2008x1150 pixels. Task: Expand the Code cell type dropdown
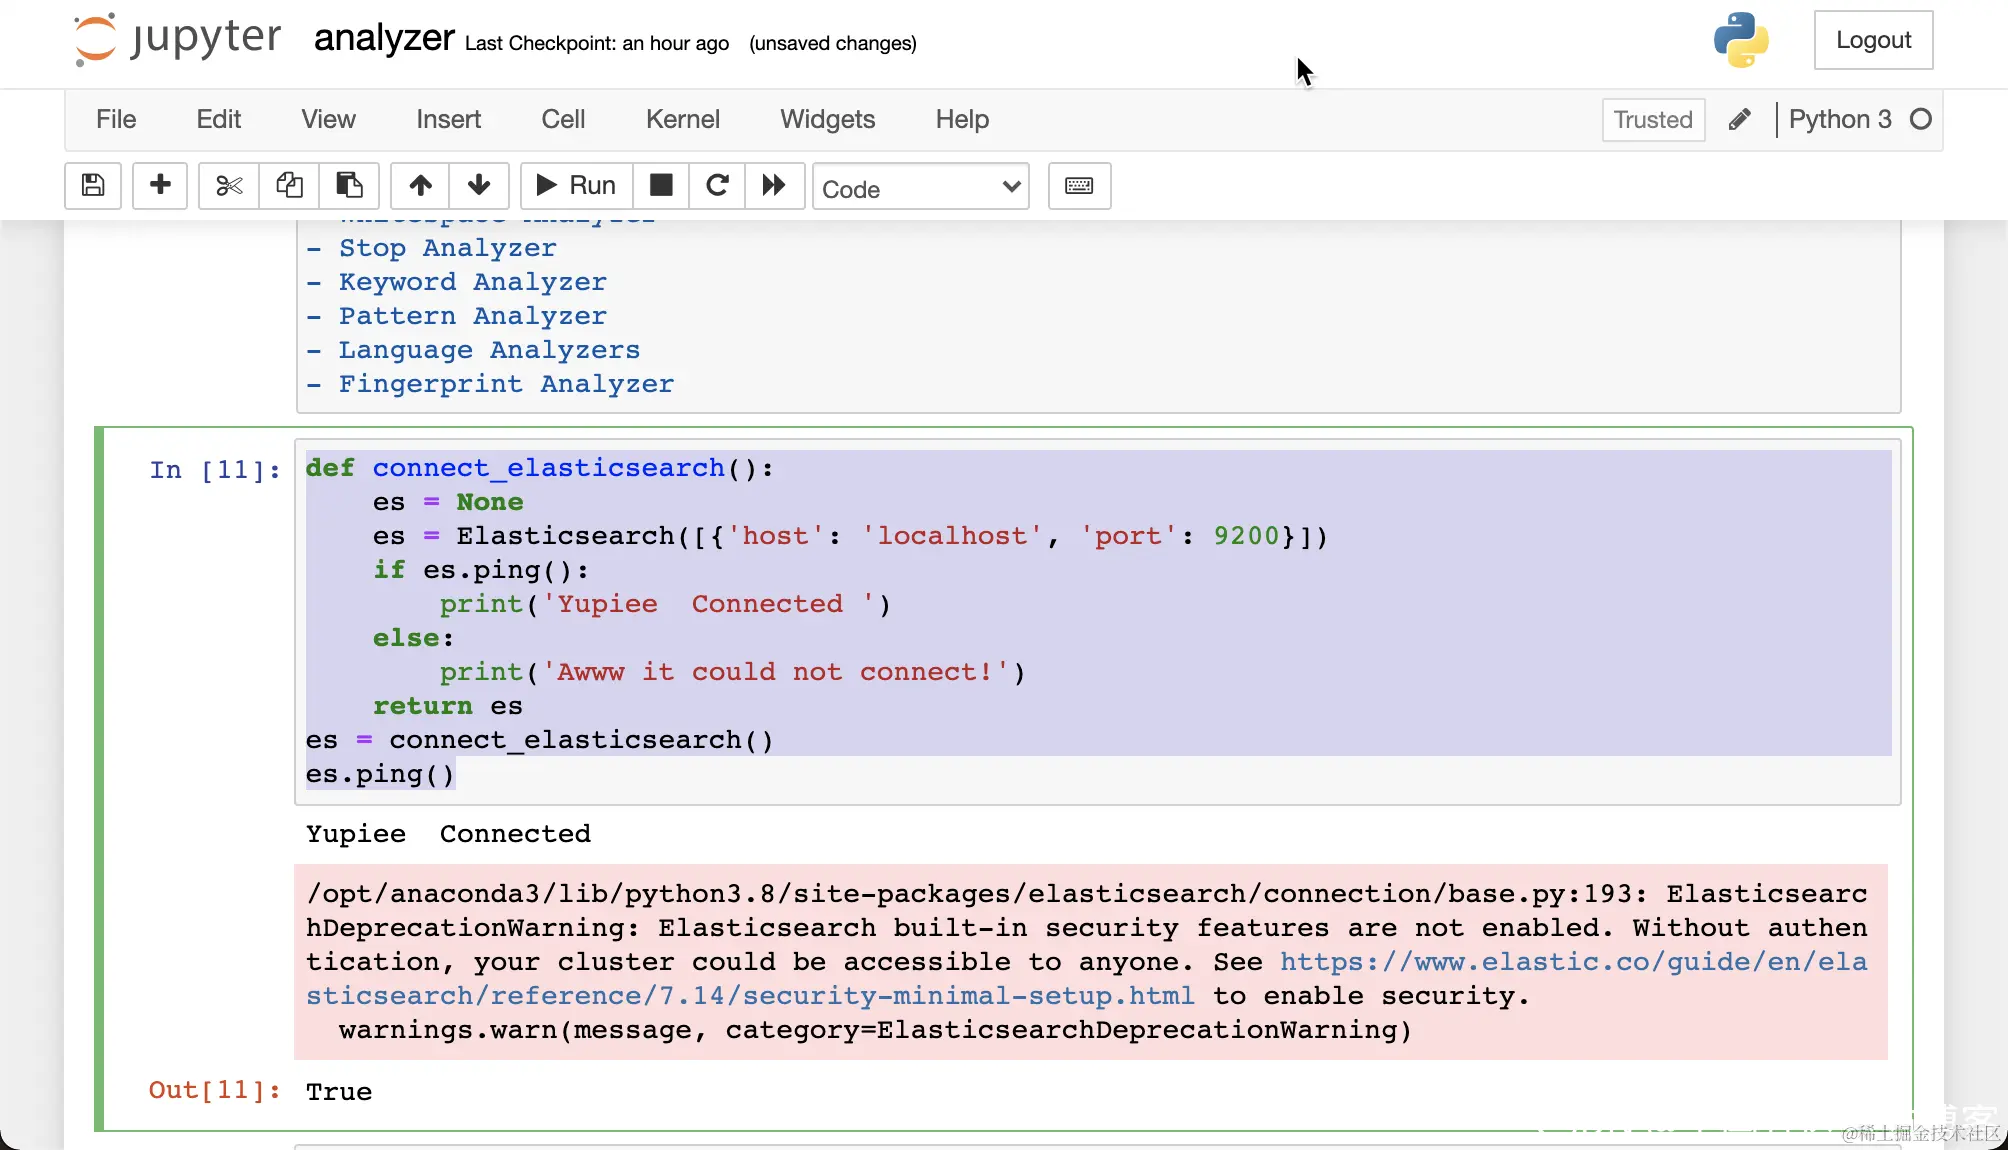click(921, 187)
